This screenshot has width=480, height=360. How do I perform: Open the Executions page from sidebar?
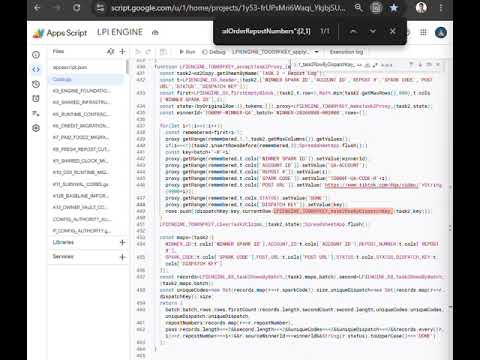click(36, 113)
